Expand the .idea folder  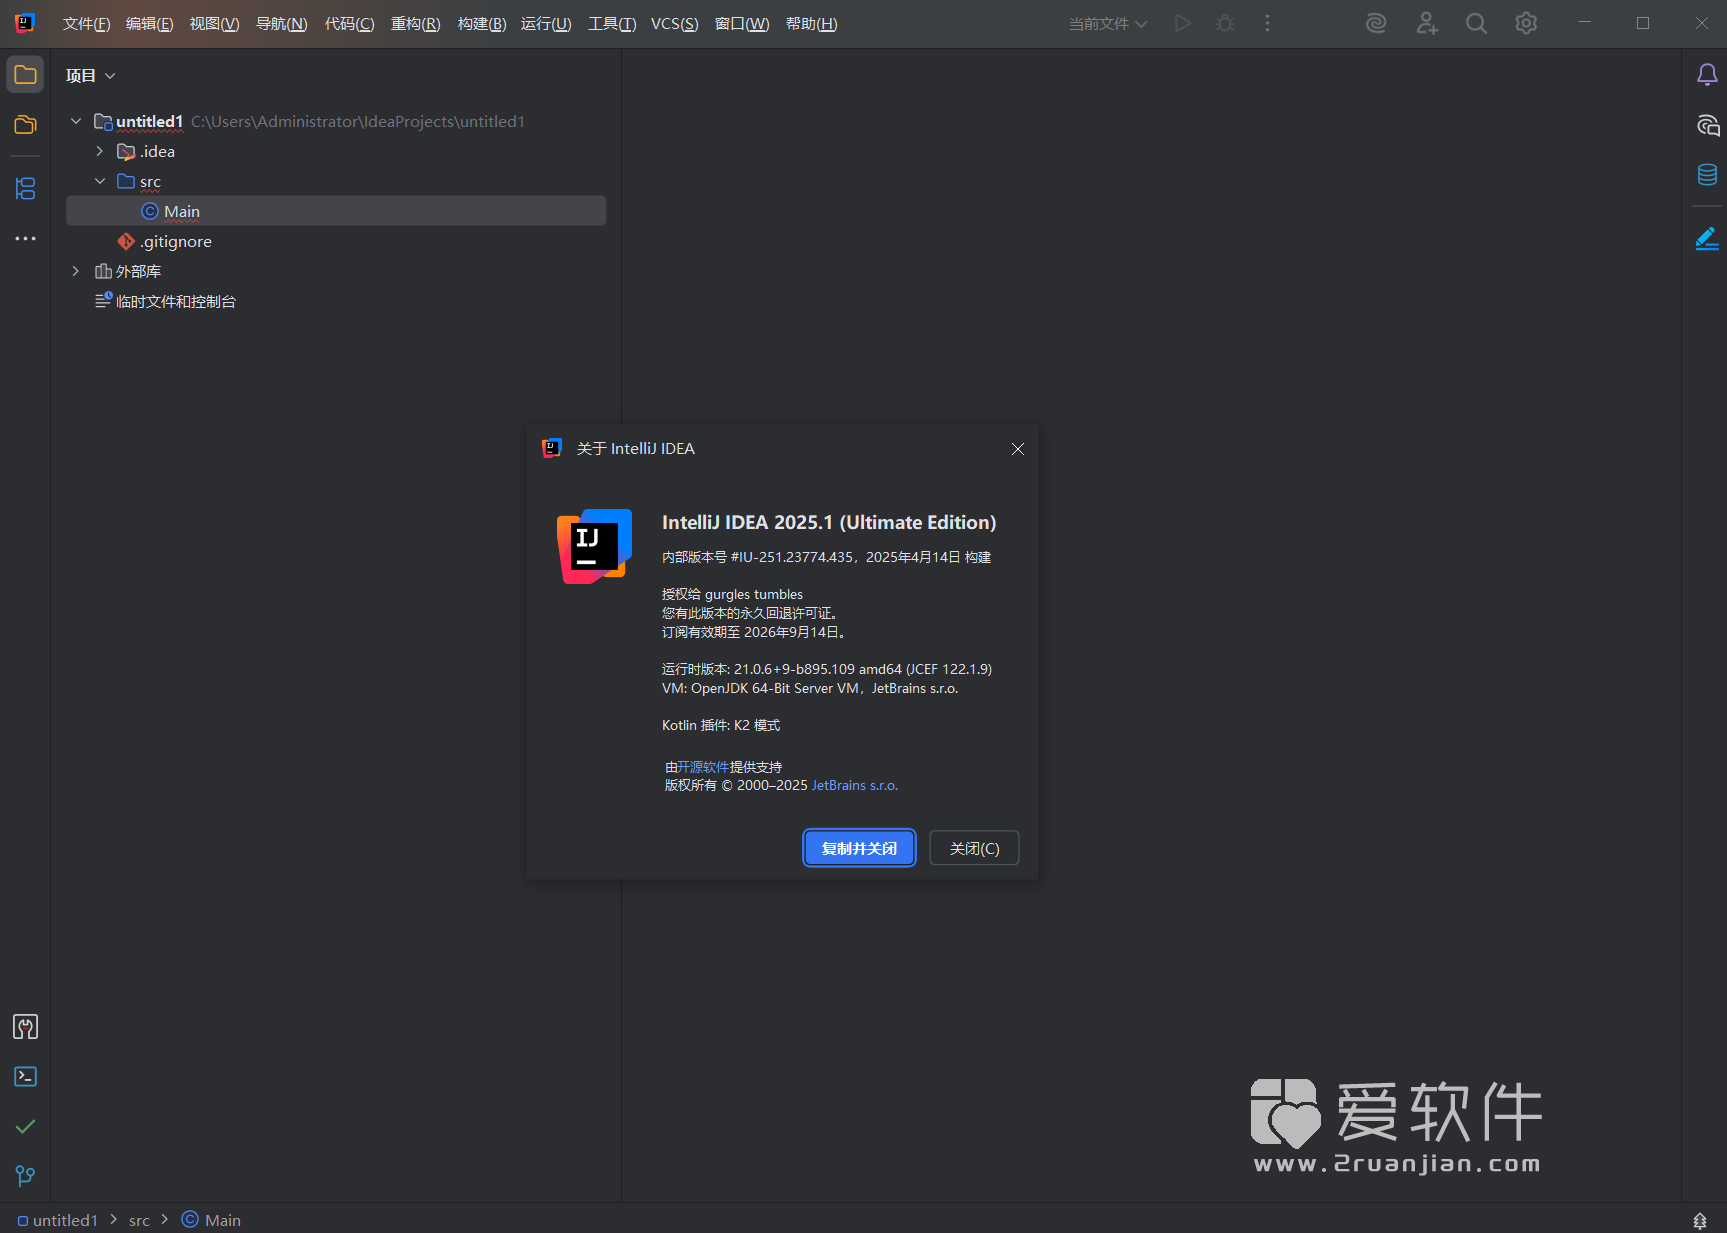(x=100, y=151)
